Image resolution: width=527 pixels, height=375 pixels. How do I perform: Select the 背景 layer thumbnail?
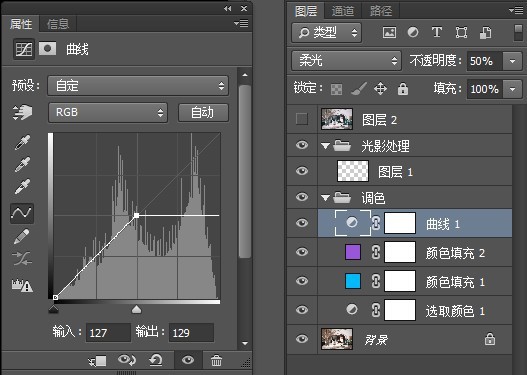tap(337, 339)
